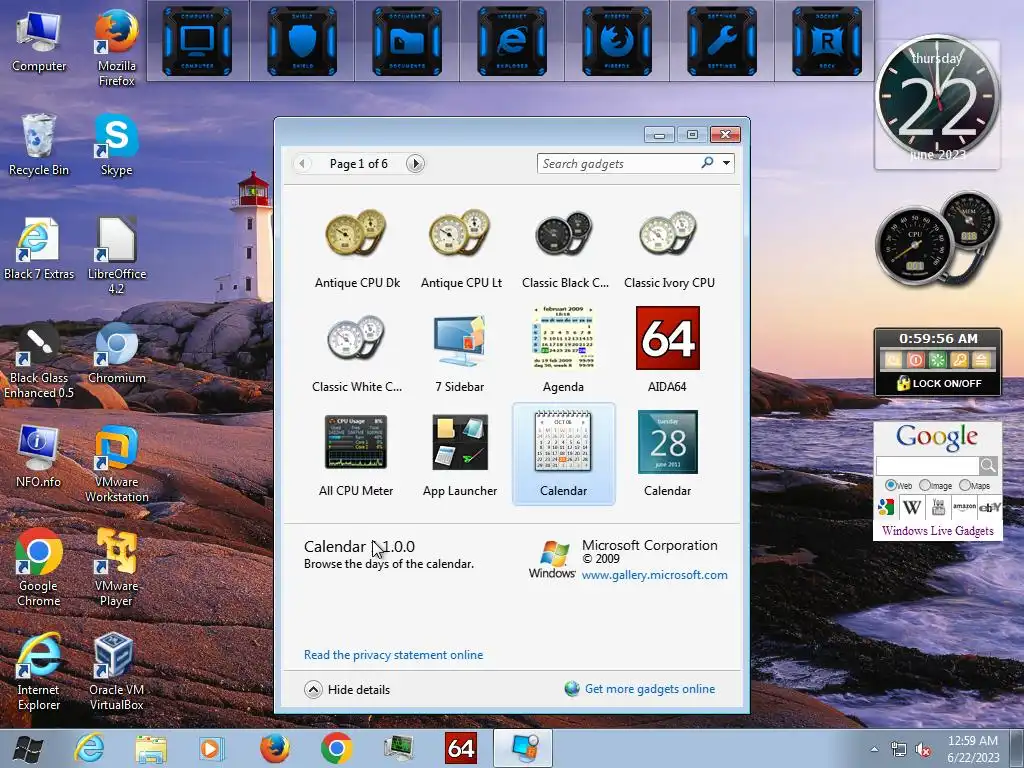Select the Image radio button
1024x768 pixels.
(x=925, y=485)
